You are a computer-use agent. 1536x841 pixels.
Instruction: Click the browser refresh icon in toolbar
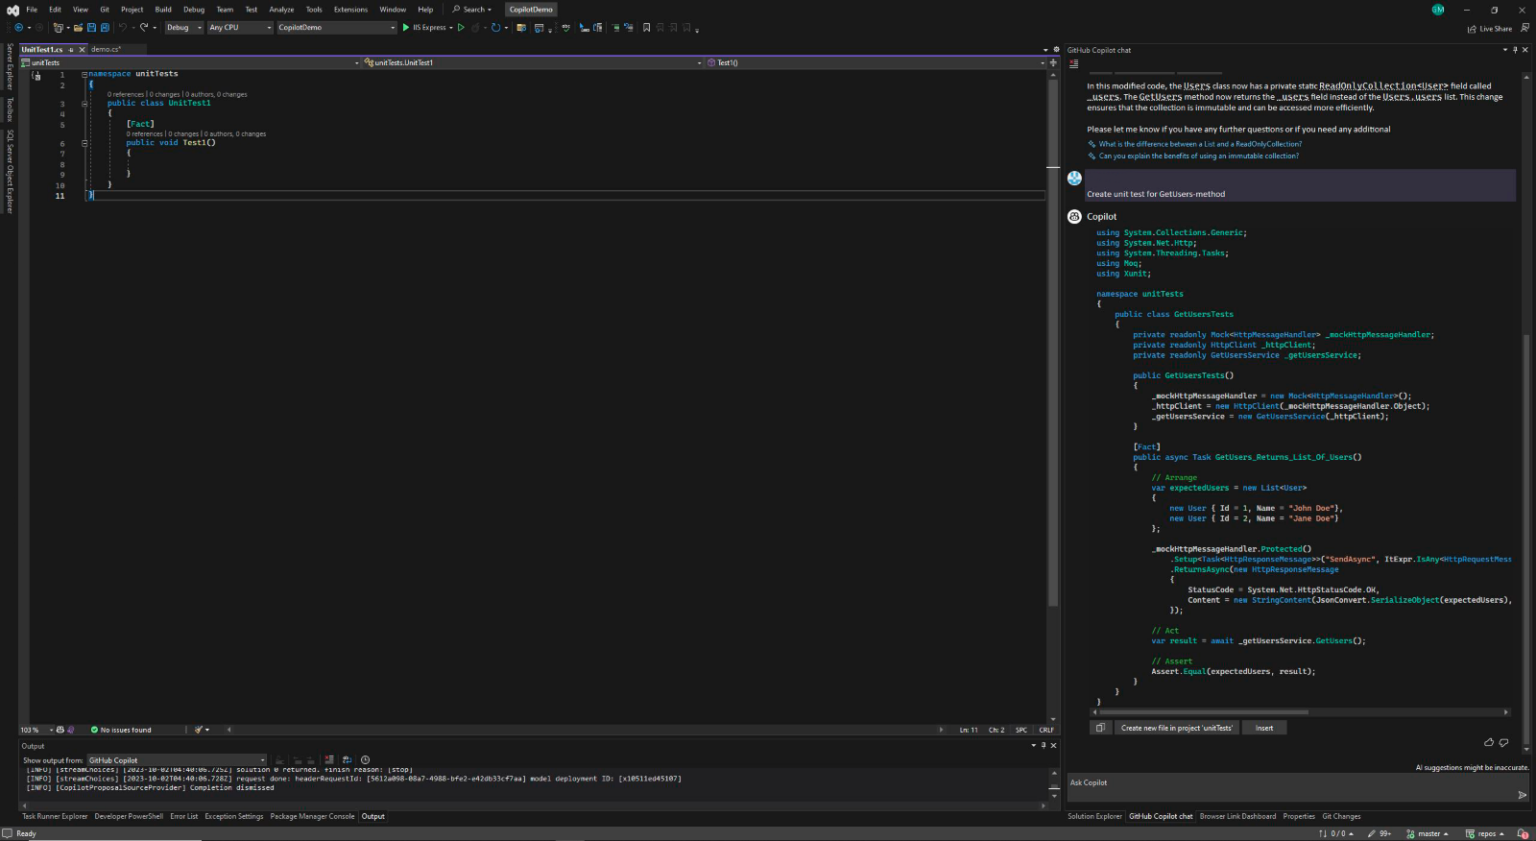(x=495, y=27)
